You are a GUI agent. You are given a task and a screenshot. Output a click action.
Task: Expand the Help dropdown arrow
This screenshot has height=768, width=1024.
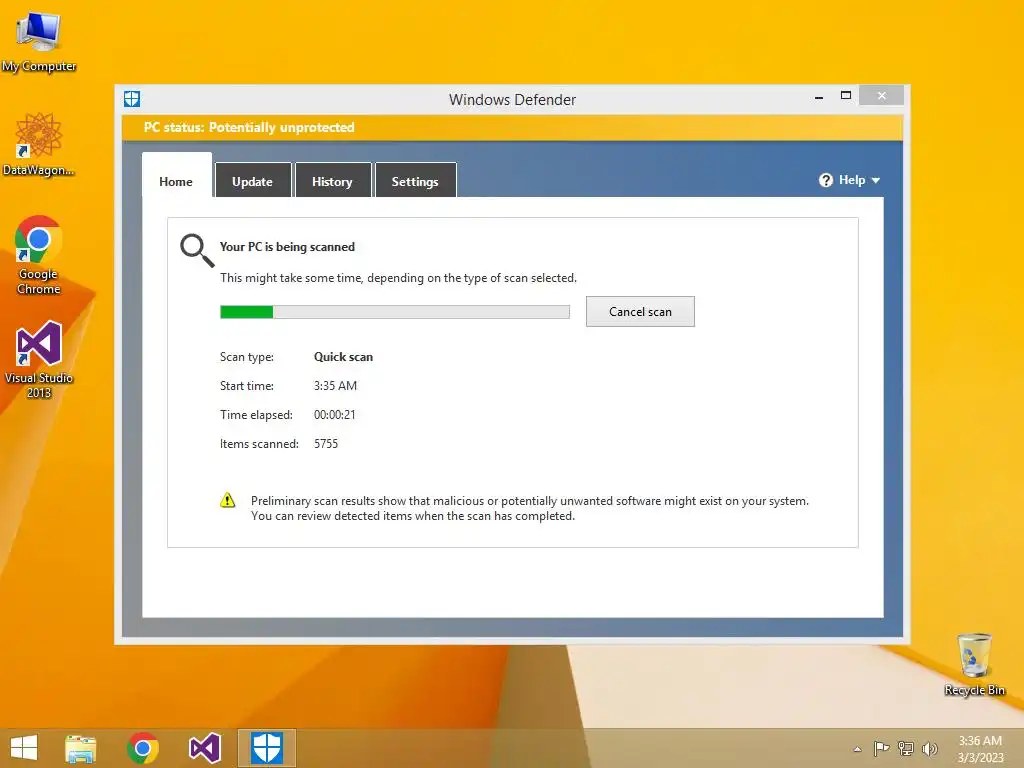pos(876,180)
